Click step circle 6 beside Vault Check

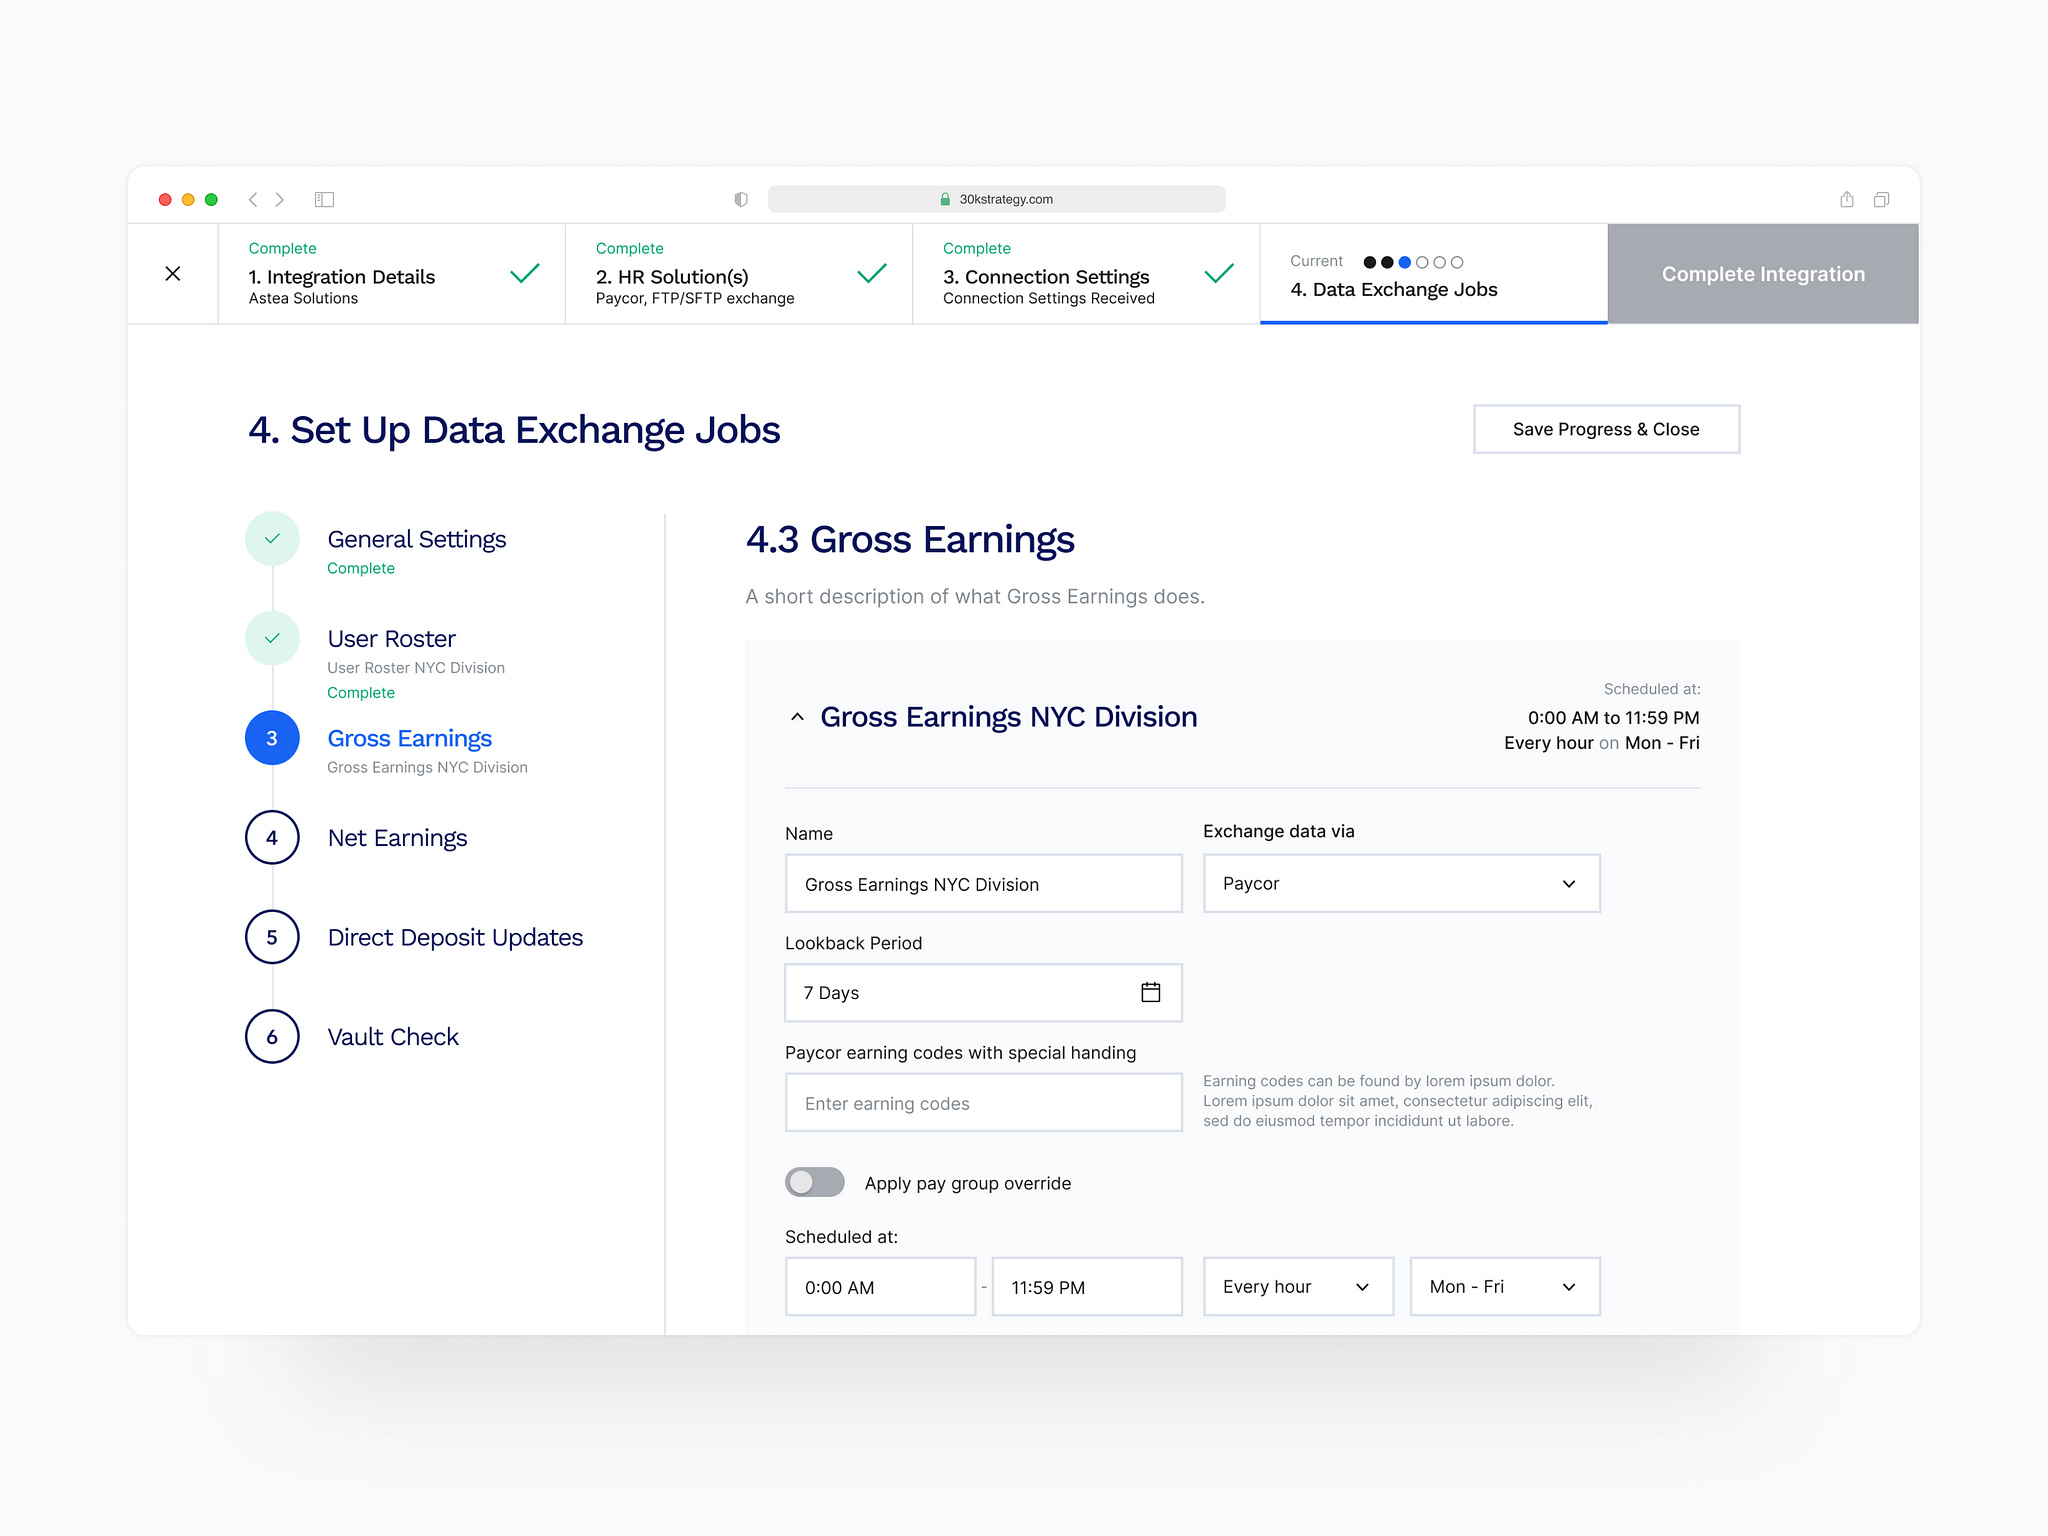point(271,1037)
